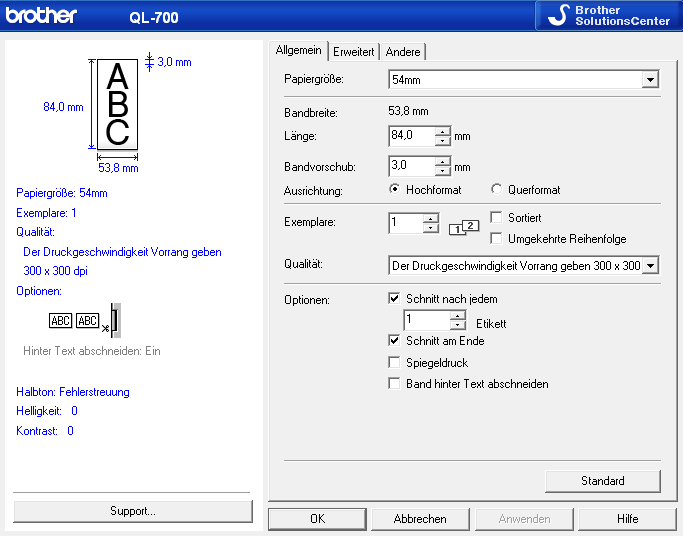Decrease the Exemplare count
683x536 pixels.
coord(431,228)
